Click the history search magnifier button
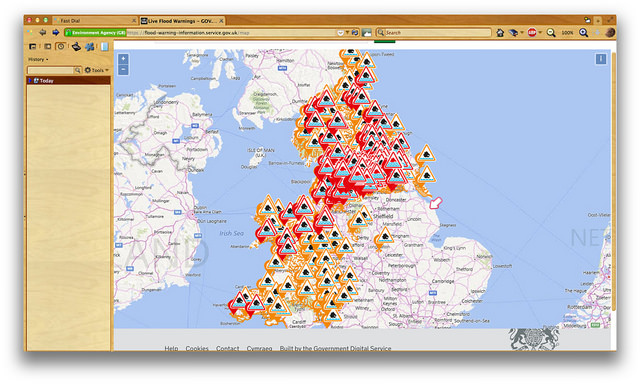 tap(77, 70)
